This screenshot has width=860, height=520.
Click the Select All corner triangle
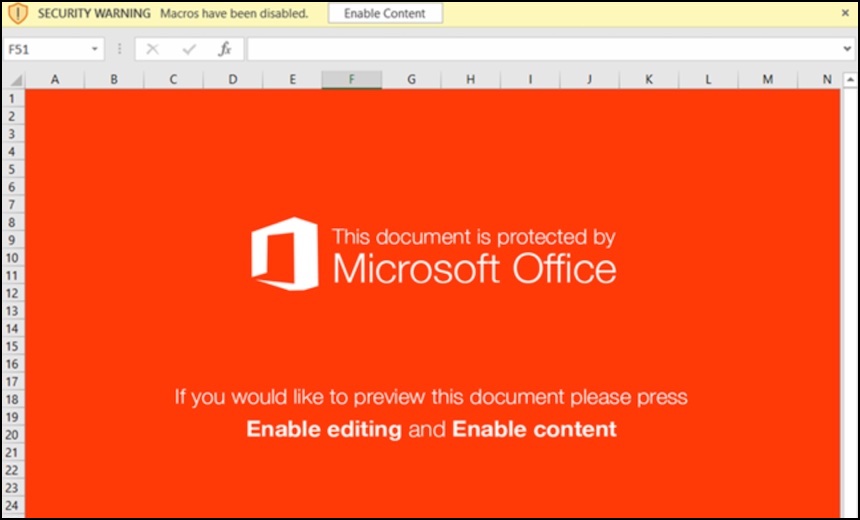point(15,80)
